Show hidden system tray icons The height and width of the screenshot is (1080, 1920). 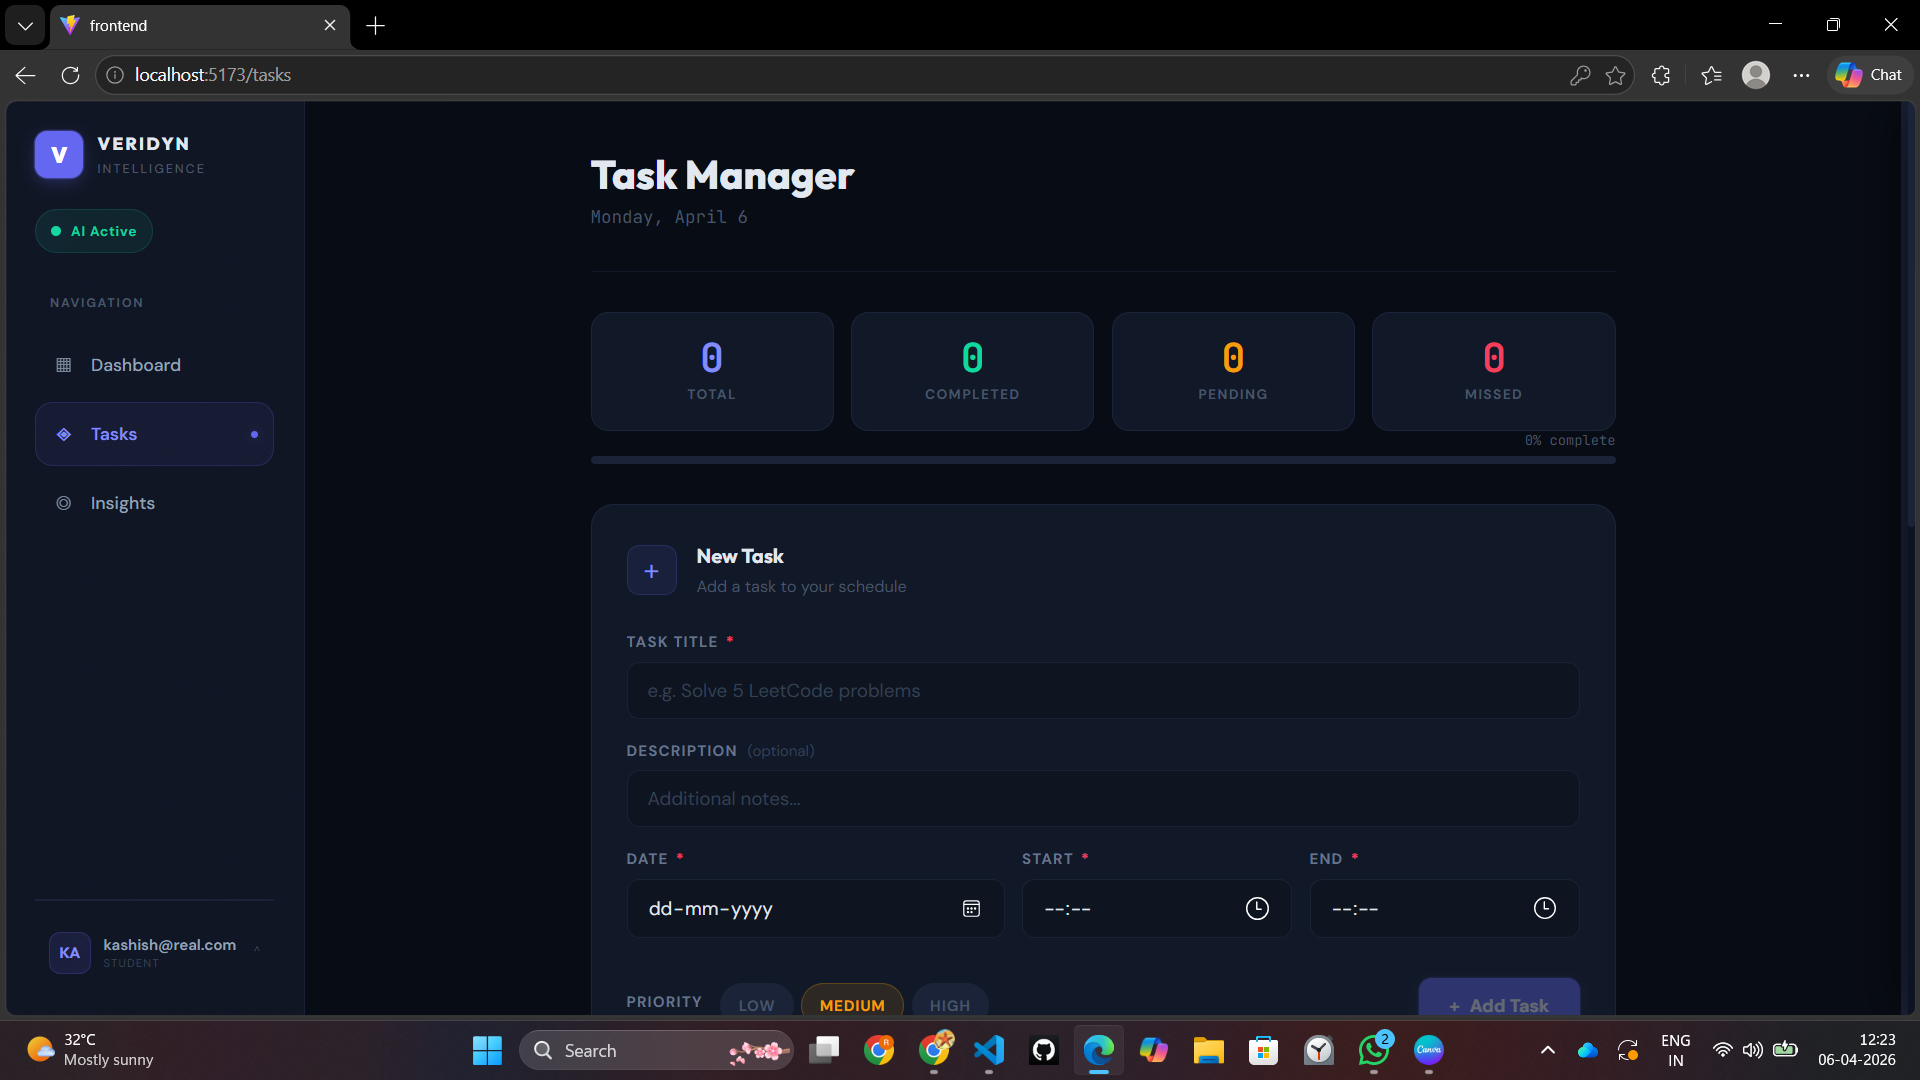pos(1548,1050)
